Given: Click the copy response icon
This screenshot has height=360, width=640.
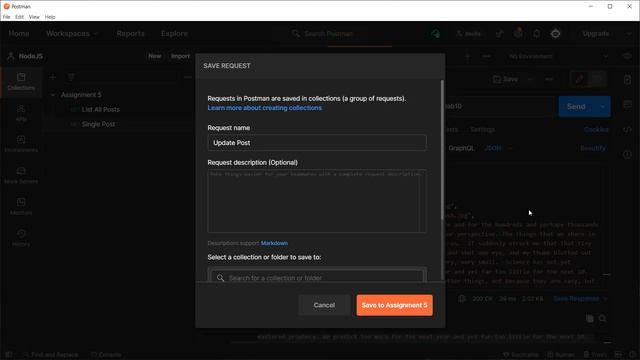Looking at the screenshot, I should (x=589, y=318).
